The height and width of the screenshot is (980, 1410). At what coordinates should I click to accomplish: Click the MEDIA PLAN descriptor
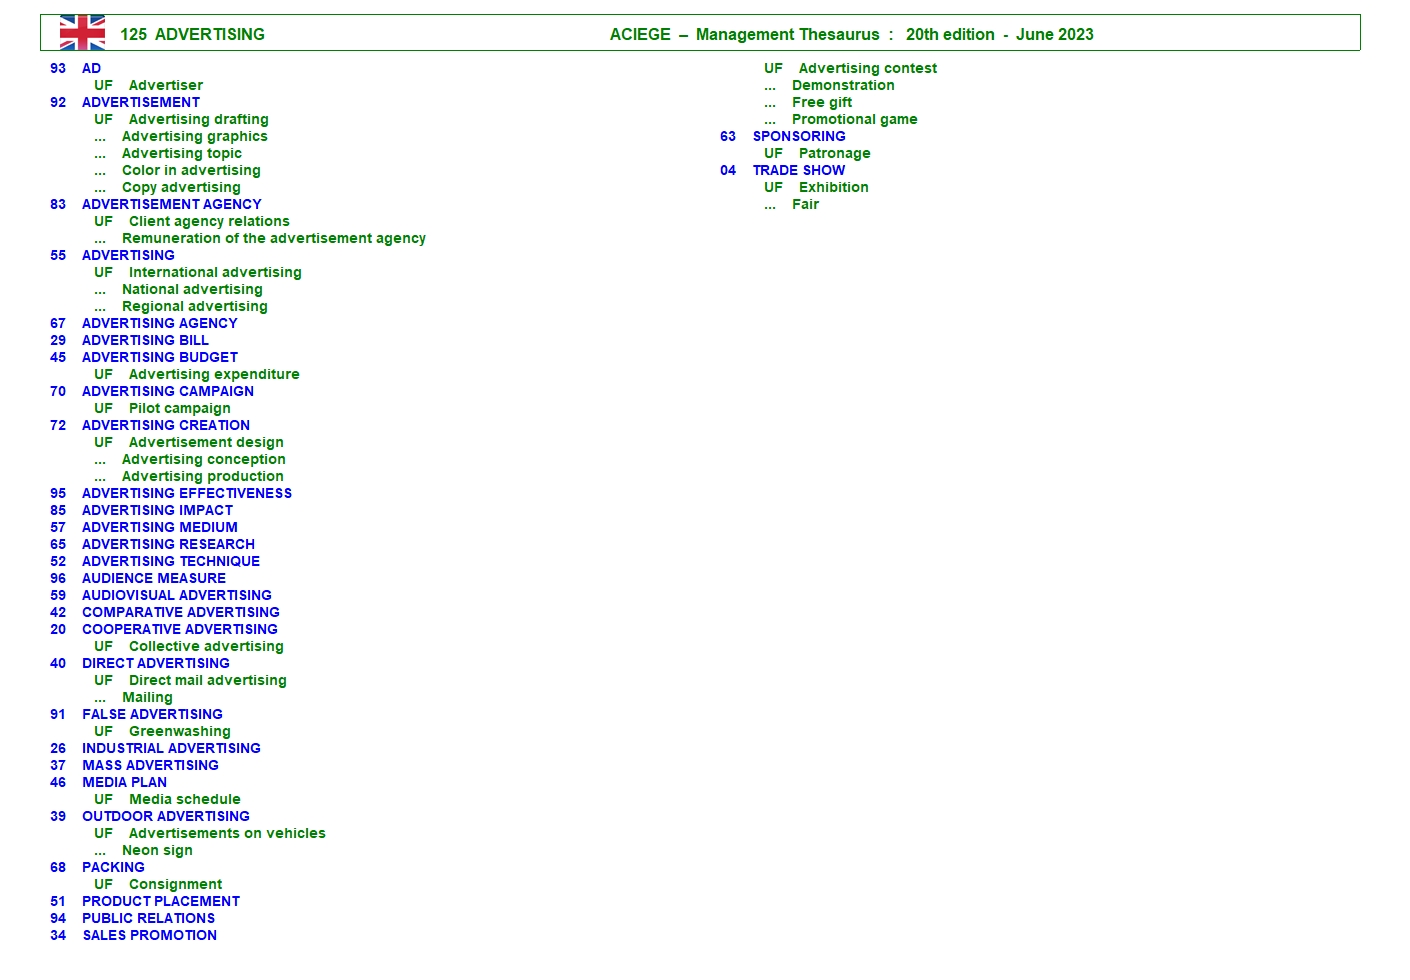pos(124,782)
